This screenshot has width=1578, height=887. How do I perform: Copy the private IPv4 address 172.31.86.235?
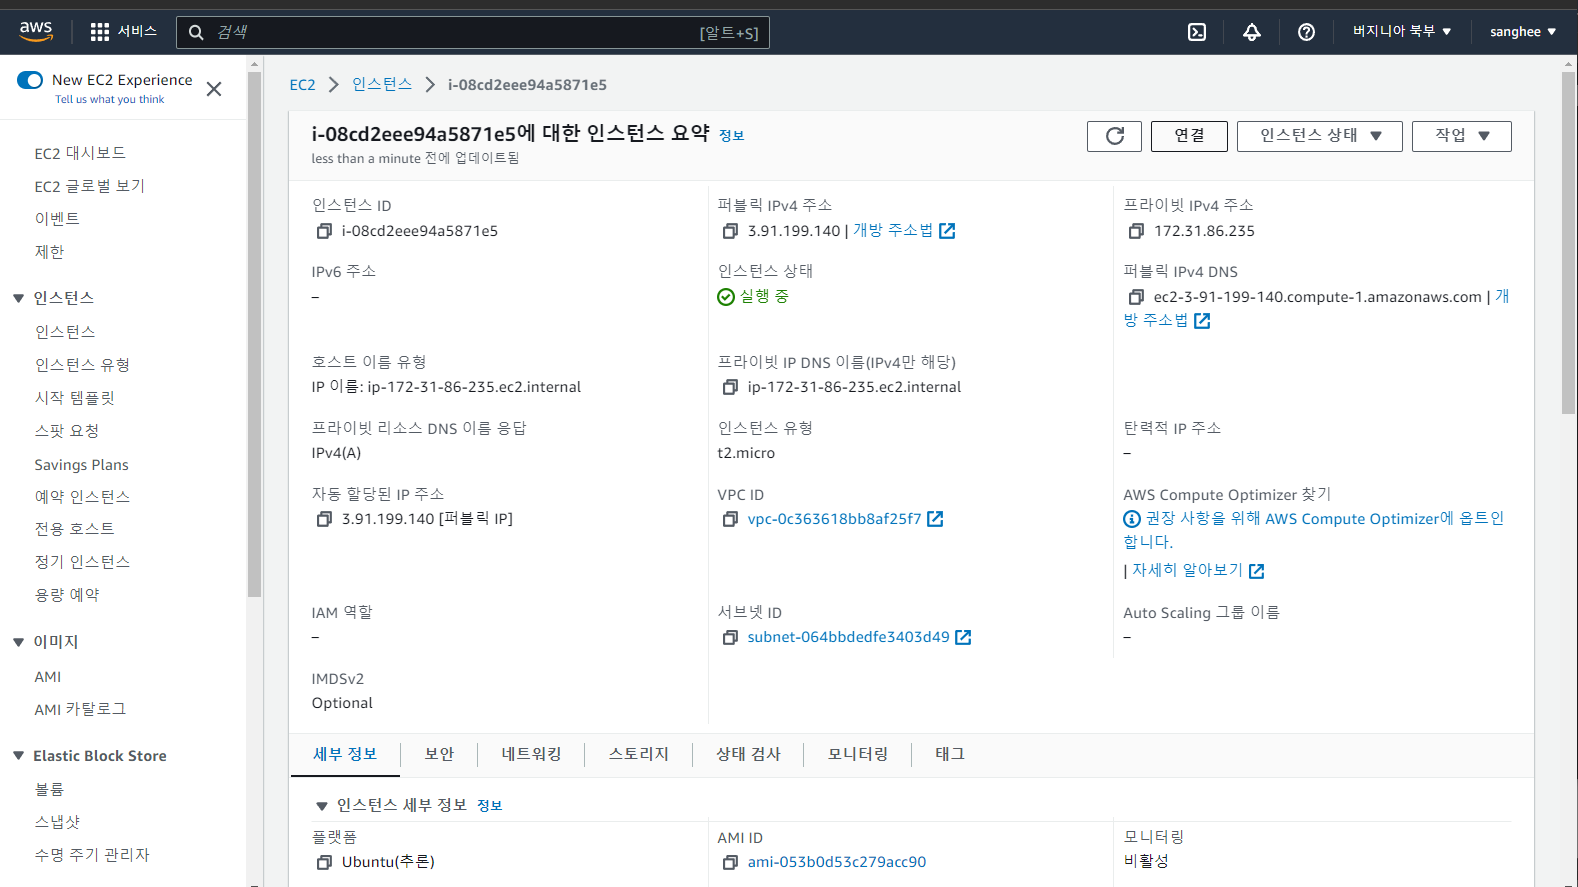pyautogui.click(x=1136, y=231)
